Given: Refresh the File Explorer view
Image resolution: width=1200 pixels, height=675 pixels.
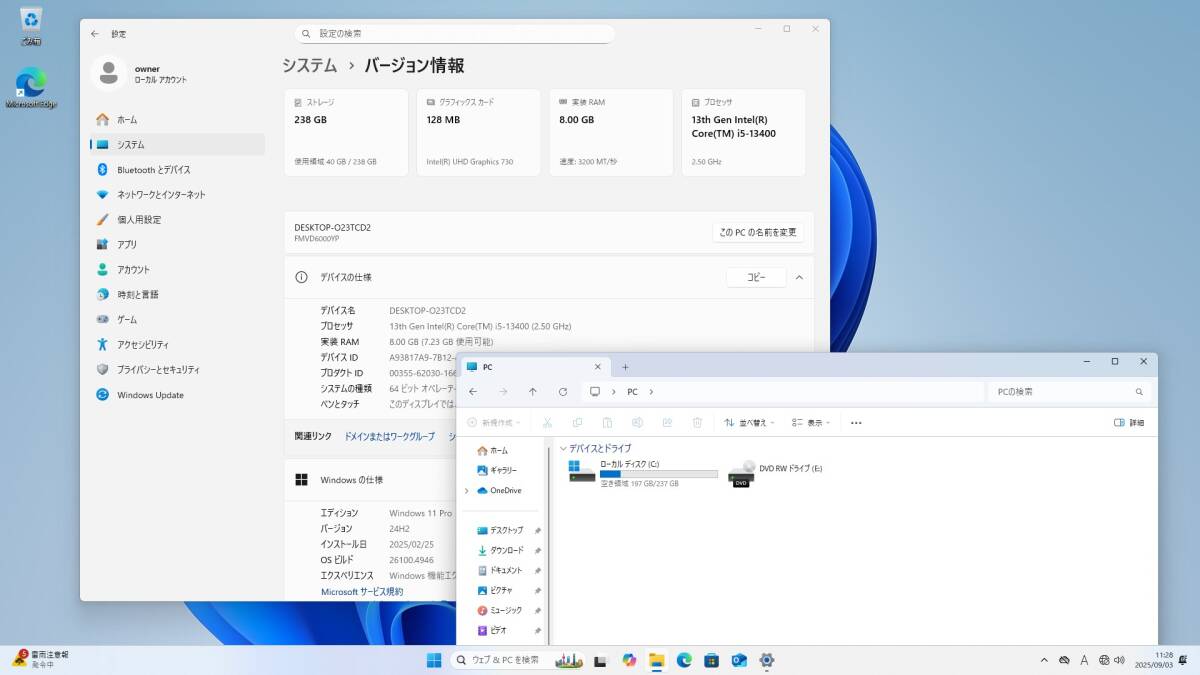Looking at the screenshot, I should coord(563,392).
